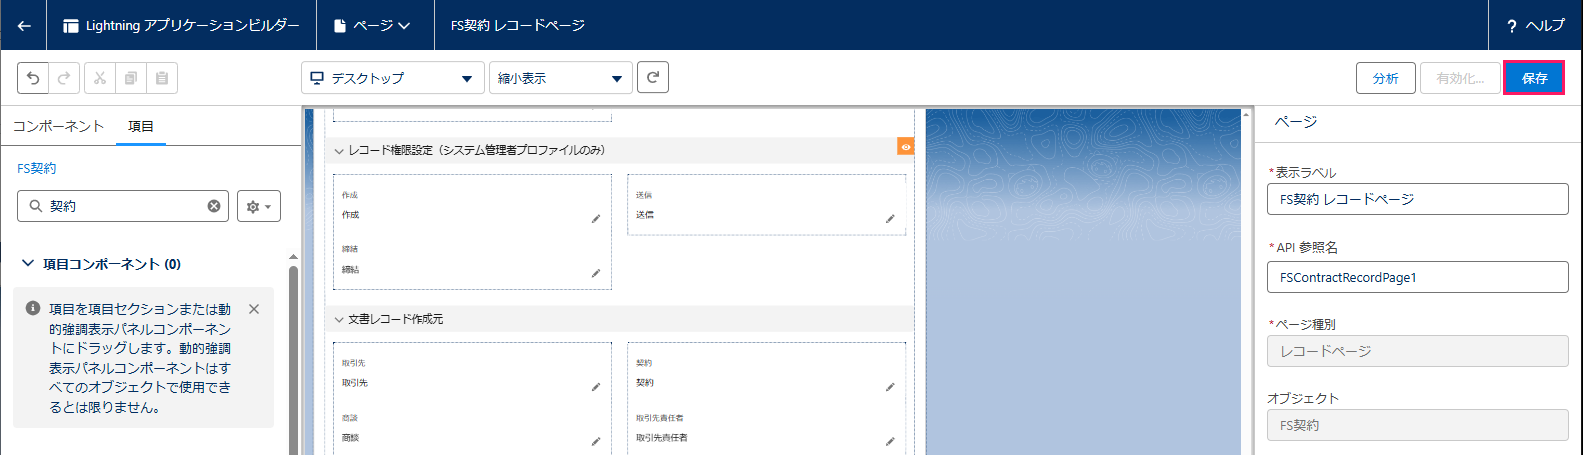
Task: Click the pencil icon for 取引先責任者 field
Action: pos(890,441)
